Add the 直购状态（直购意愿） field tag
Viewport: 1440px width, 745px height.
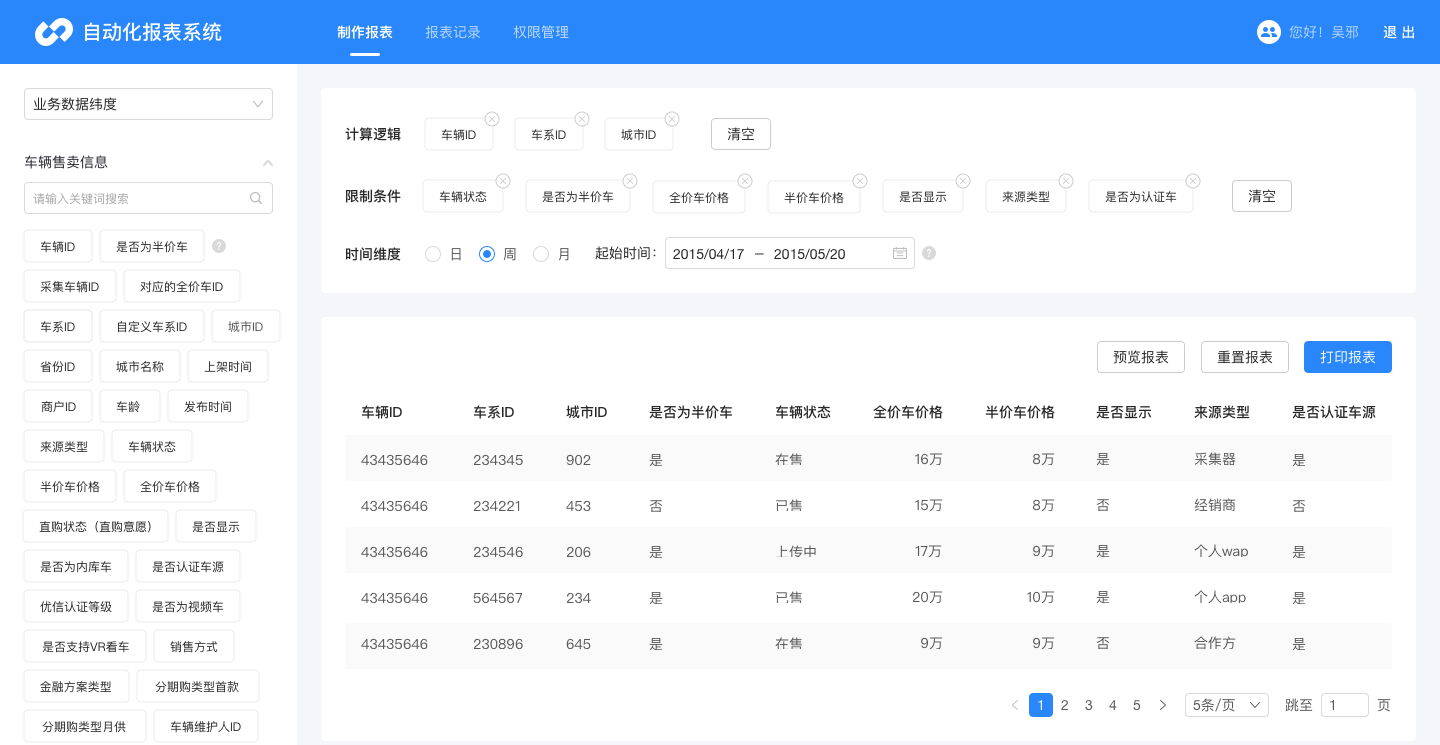tap(96, 526)
